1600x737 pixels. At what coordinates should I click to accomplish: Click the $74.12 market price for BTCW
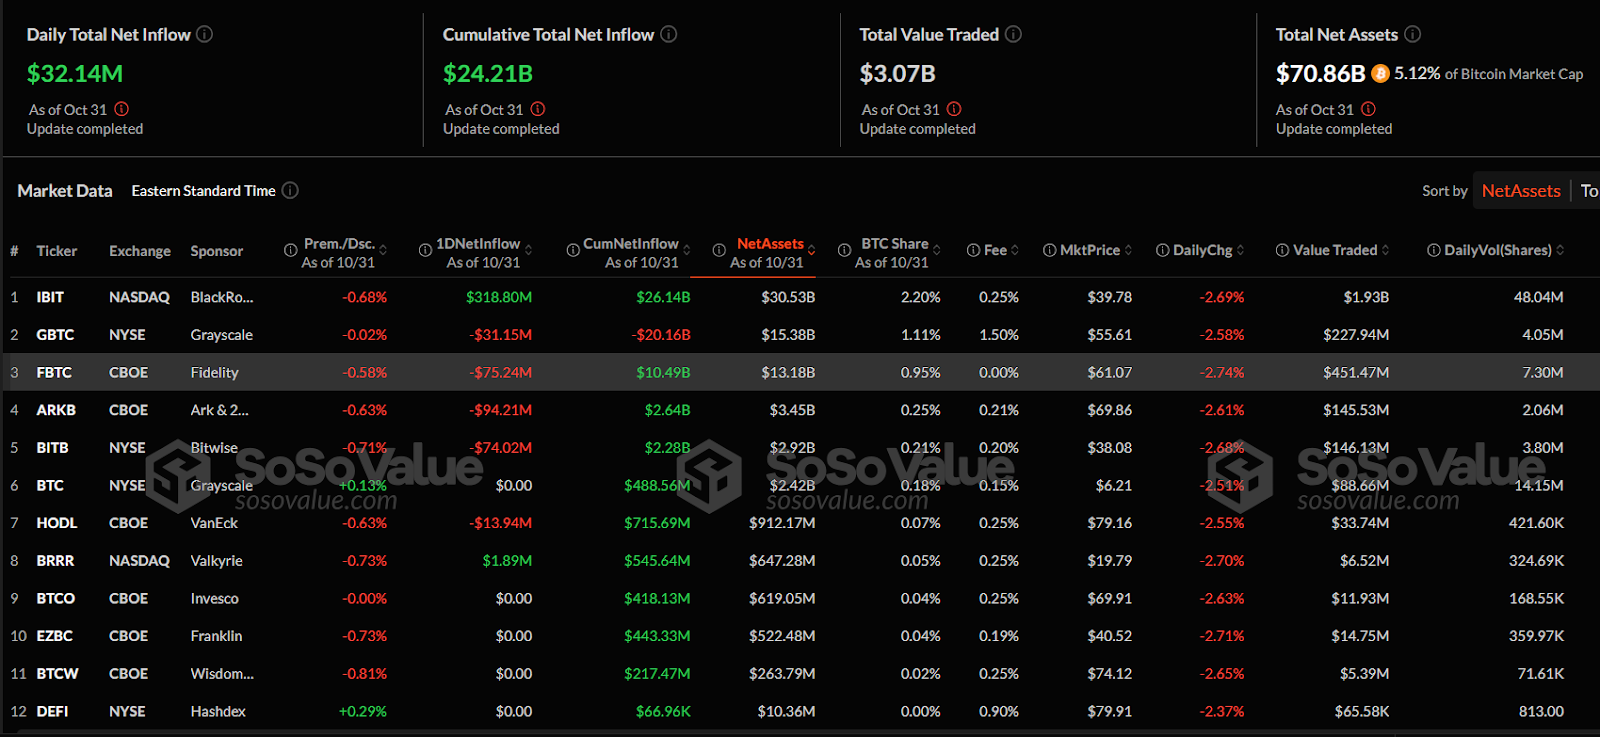1110,674
